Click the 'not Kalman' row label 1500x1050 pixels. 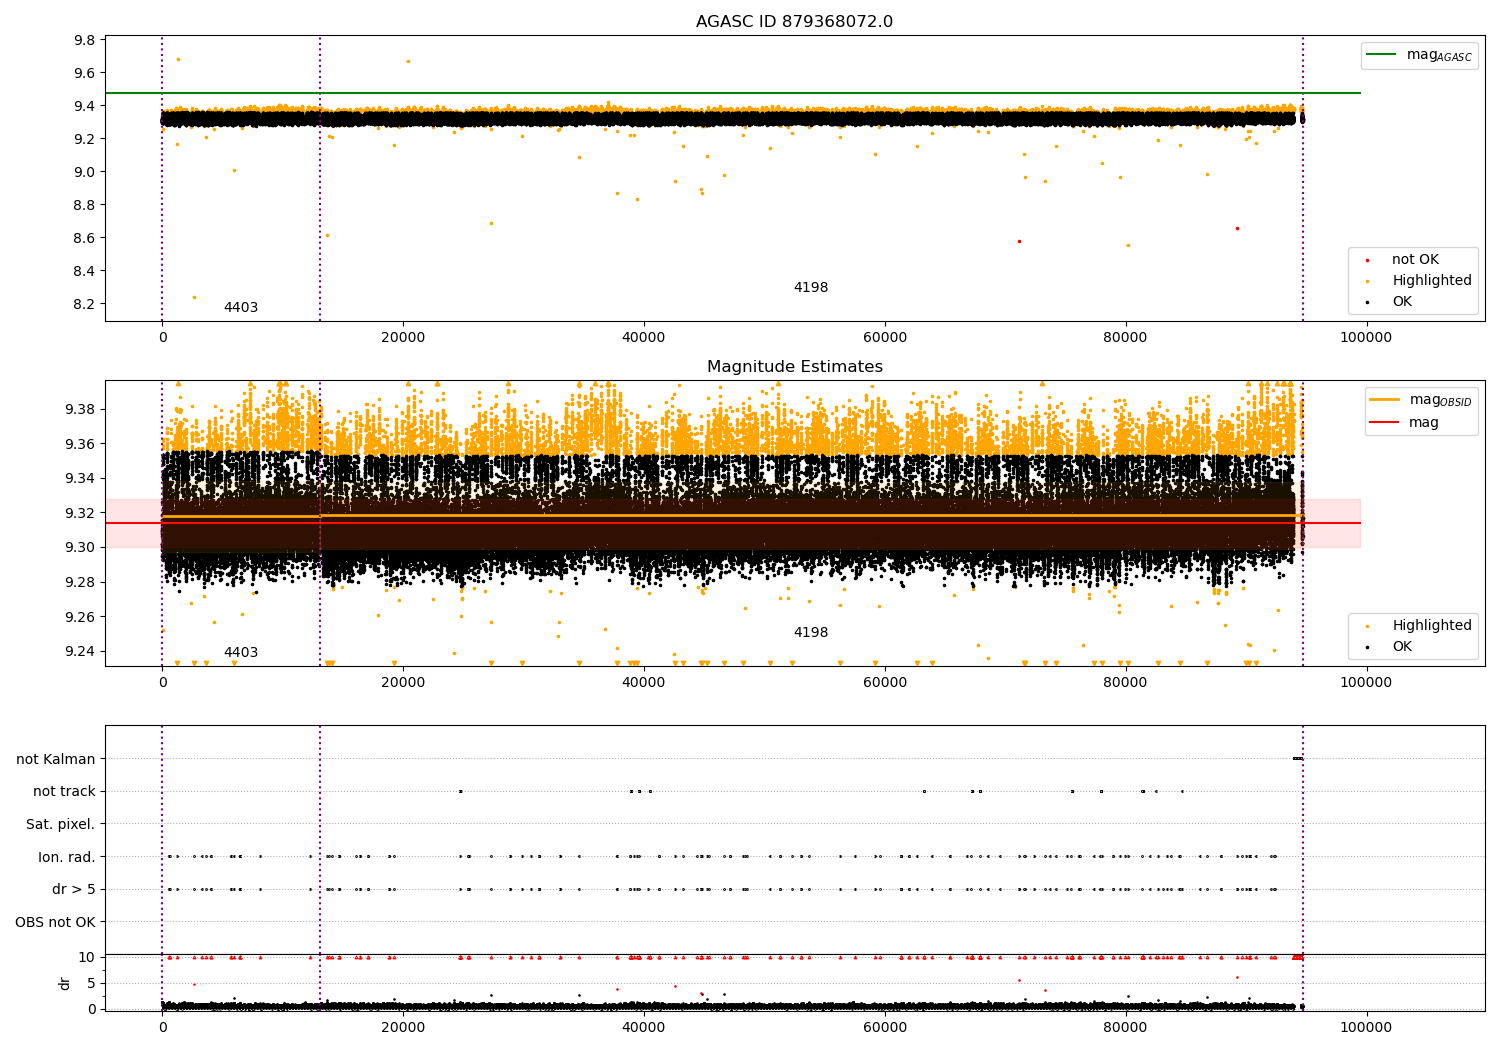coord(56,759)
